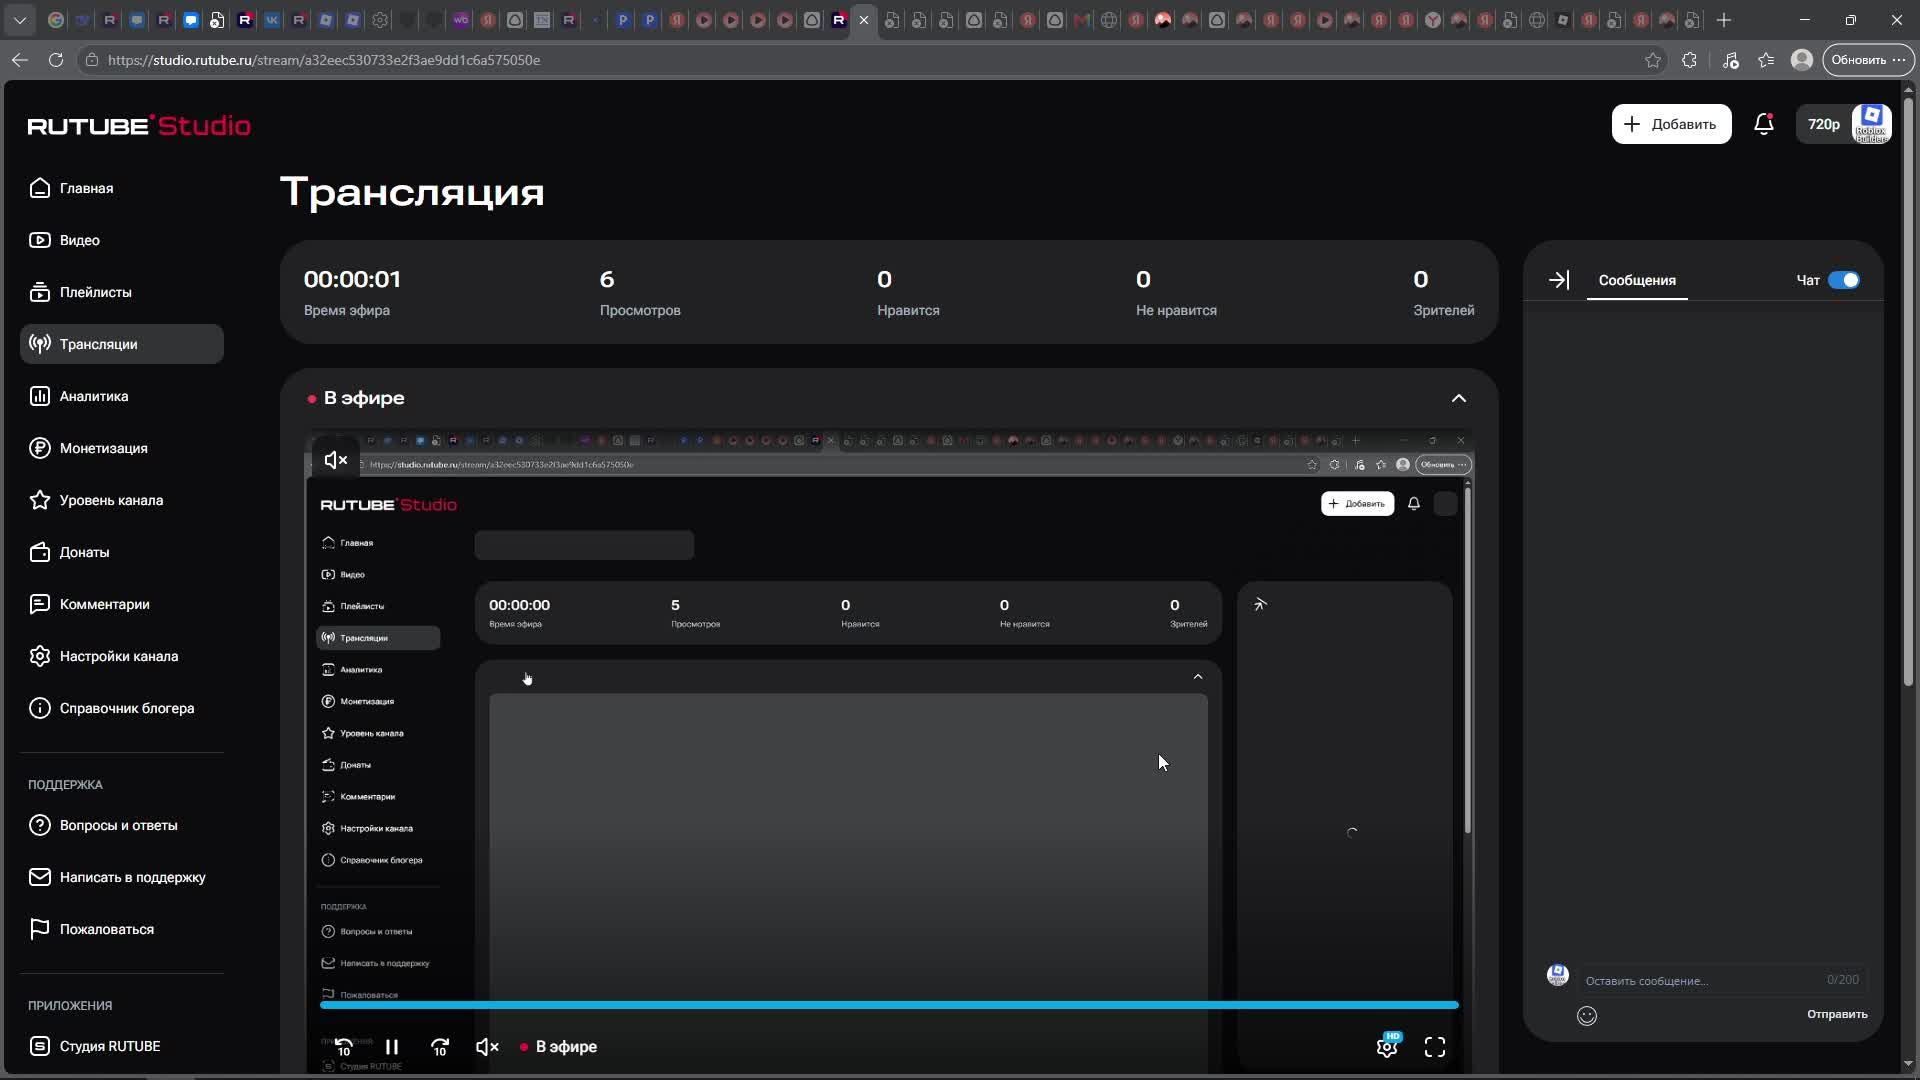Click the Комментарии speech bubble icon
This screenshot has width=1920, height=1080.
(x=40, y=604)
